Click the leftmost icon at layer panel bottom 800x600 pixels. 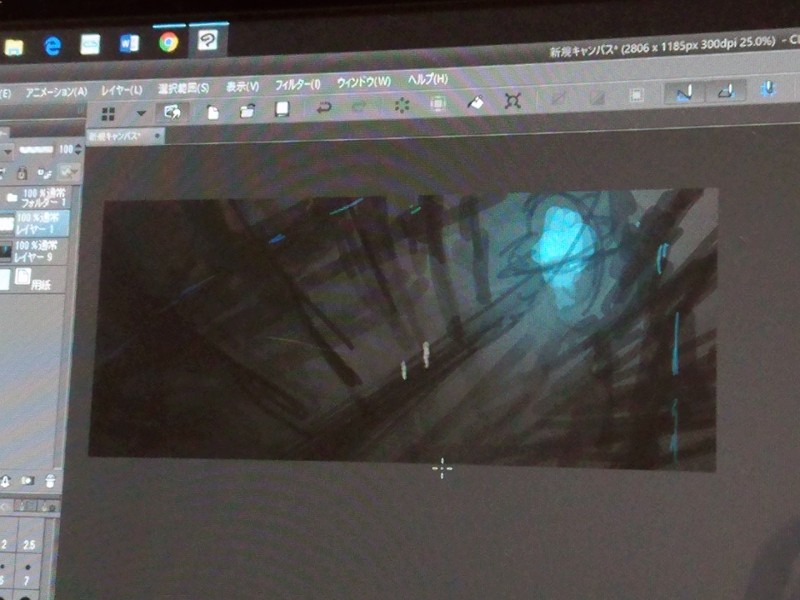[6, 481]
